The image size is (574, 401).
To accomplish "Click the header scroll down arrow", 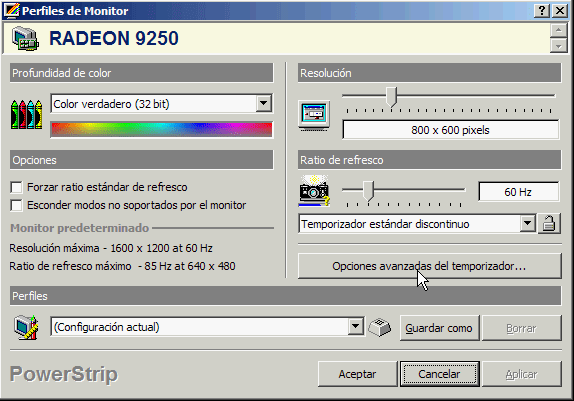I will pyautogui.click(x=559, y=45).
